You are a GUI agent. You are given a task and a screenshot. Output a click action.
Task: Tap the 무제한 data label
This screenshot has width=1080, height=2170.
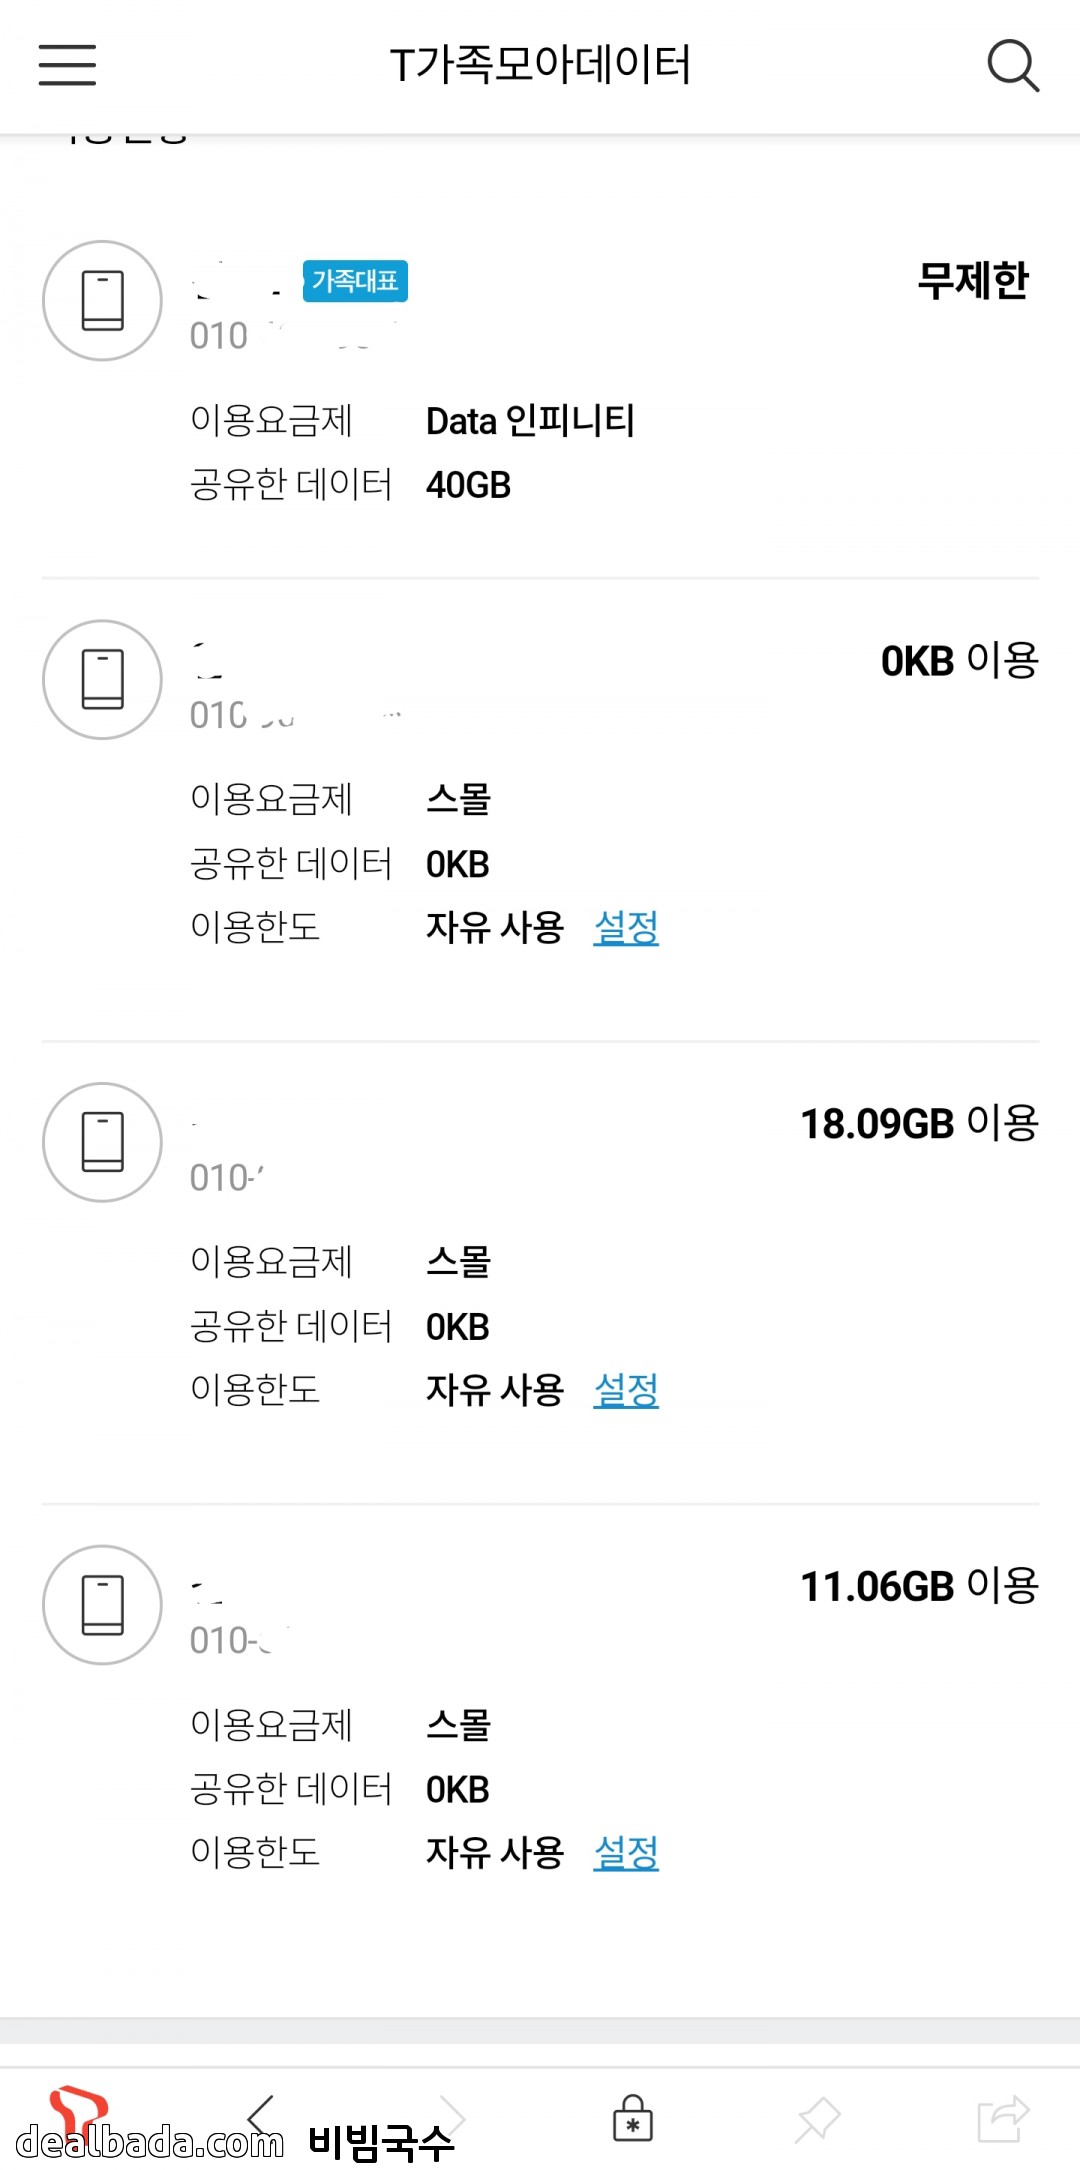click(x=972, y=281)
